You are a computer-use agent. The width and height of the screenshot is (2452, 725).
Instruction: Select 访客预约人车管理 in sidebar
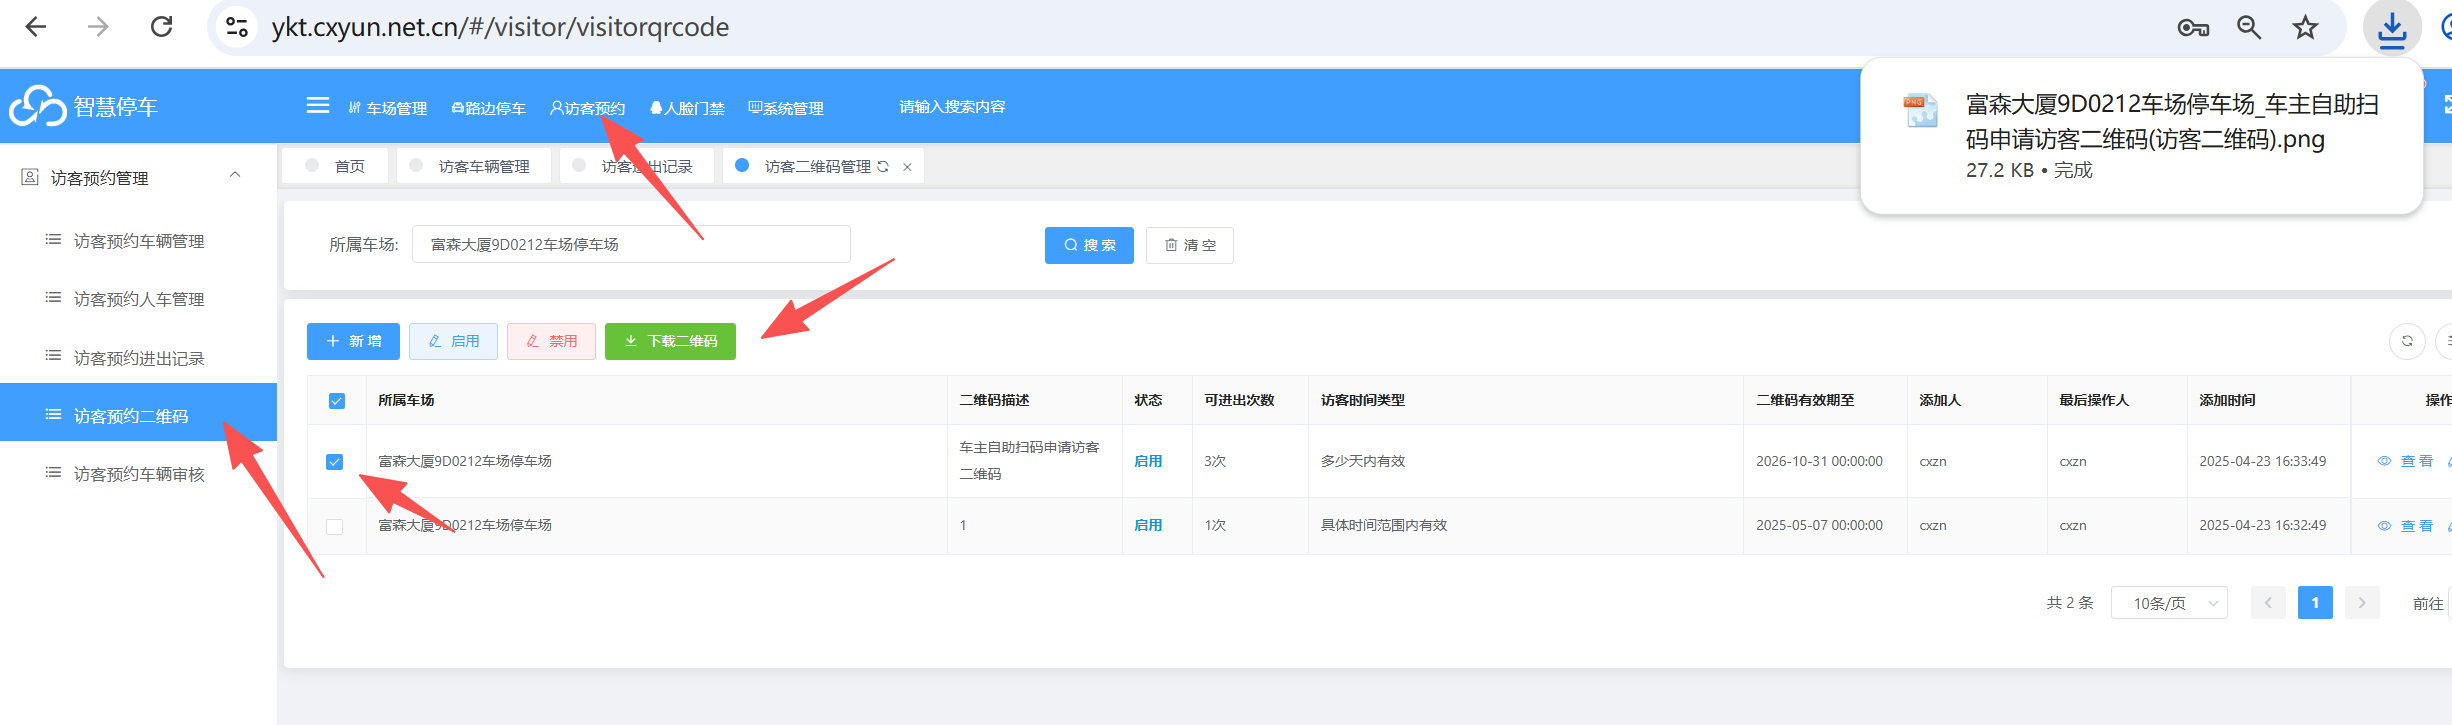[138, 299]
